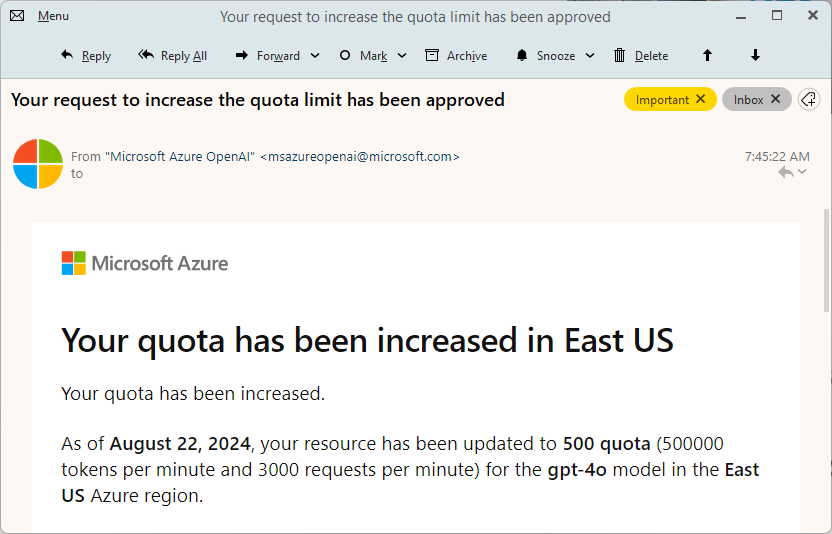Click the Reply arrow icon in toolbar
This screenshot has width=832, height=534.
tap(67, 56)
